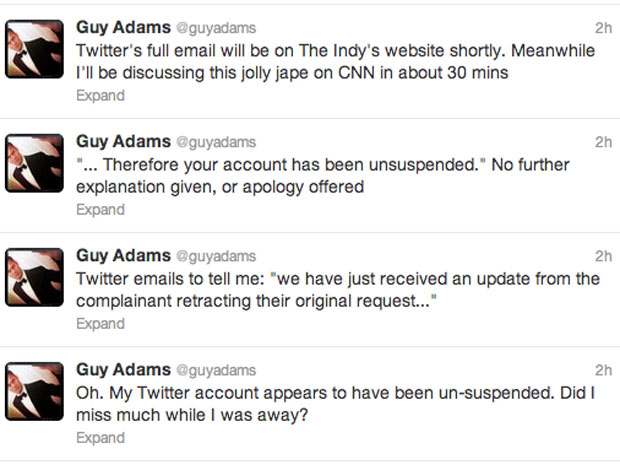Select Guy Adams name on 'Twitter emails to tell me' tweet
Viewport: 620px width, 465px height.
coord(122,256)
